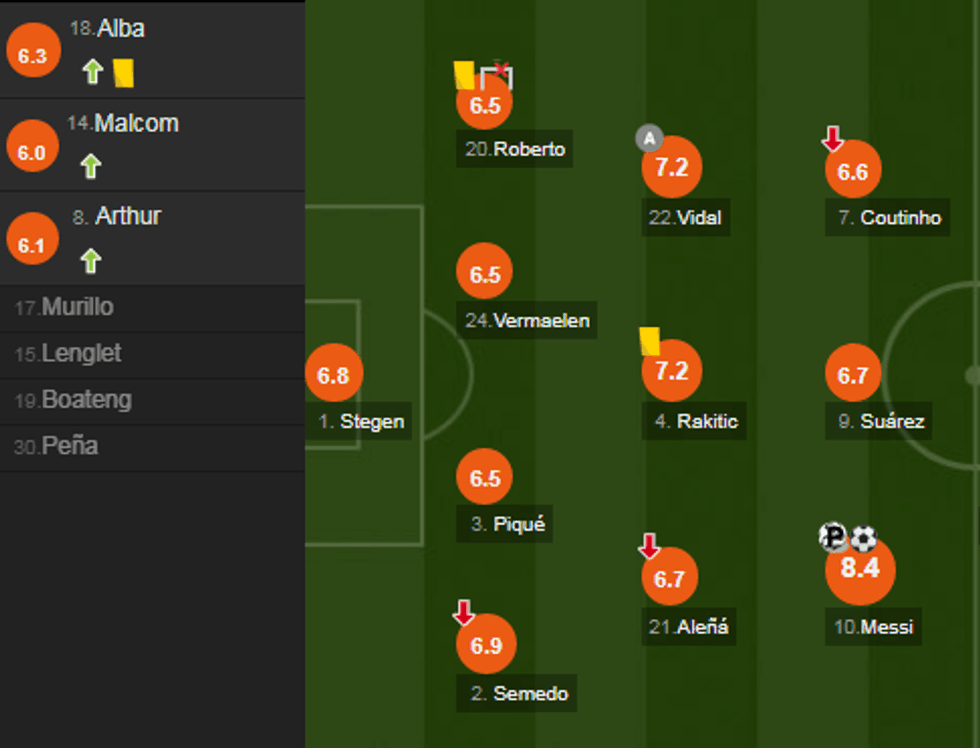Viewport: 980px width, 748px height.
Task: Click the goalpost with red X icon on Roberto
Action: (496, 75)
